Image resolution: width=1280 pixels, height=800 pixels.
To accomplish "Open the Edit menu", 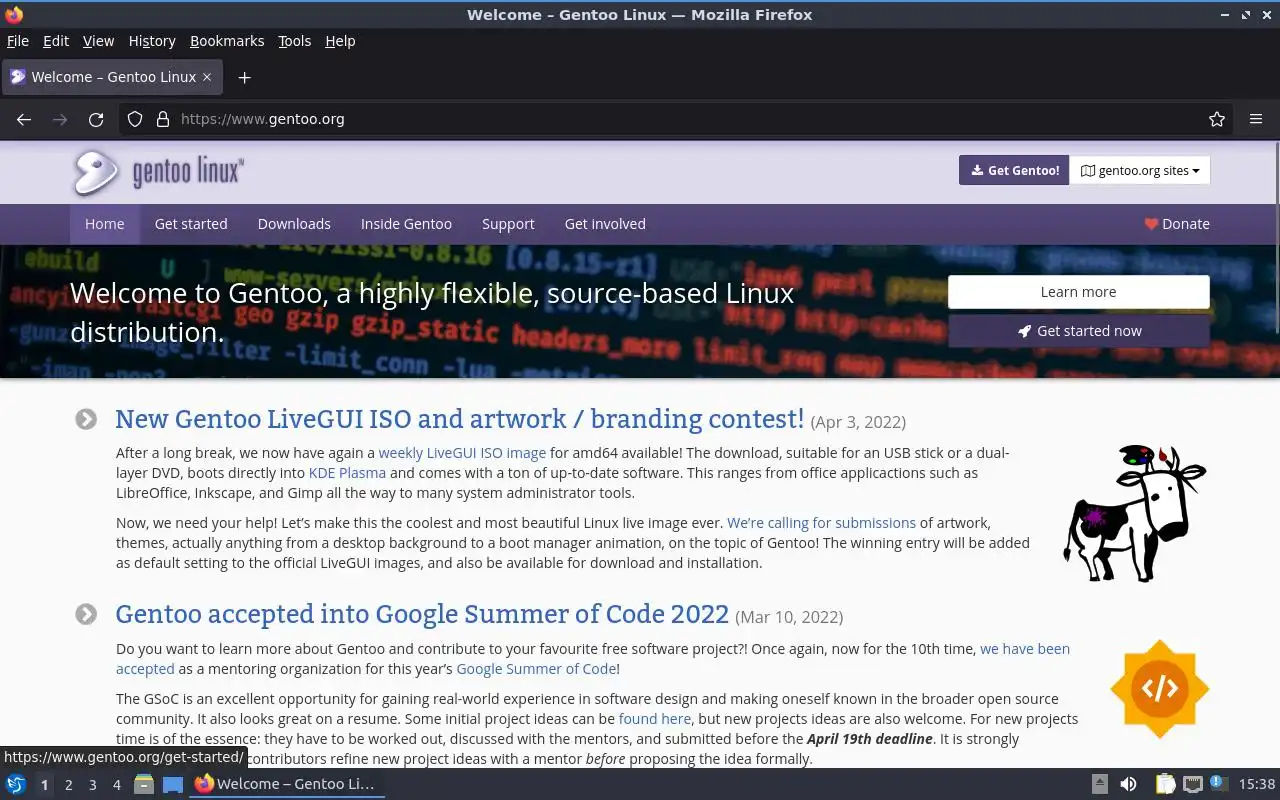I will (56, 41).
